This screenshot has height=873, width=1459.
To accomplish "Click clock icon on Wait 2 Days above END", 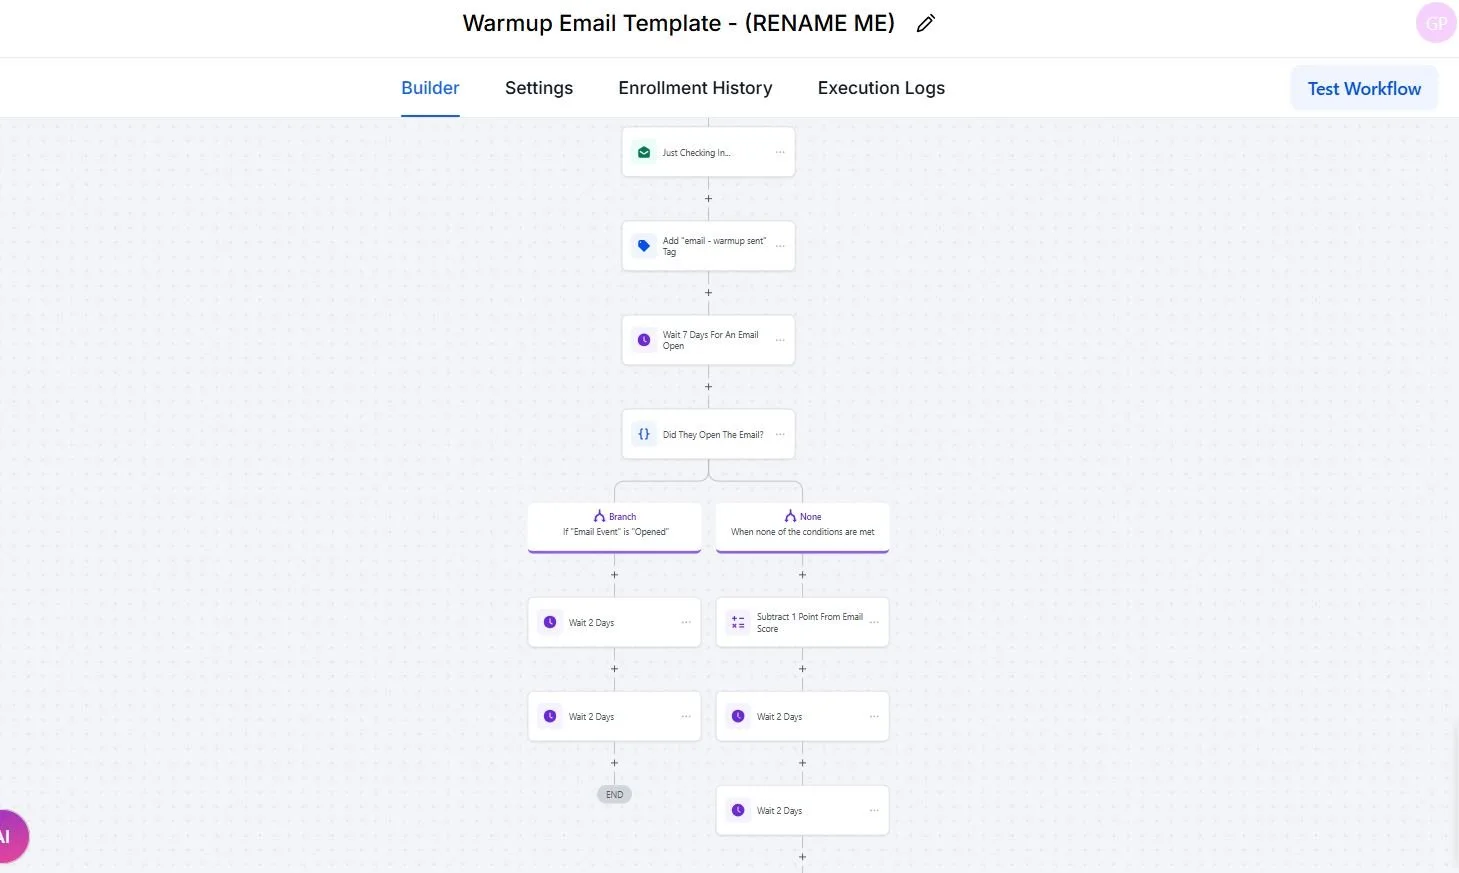I will tap(550, 716).
